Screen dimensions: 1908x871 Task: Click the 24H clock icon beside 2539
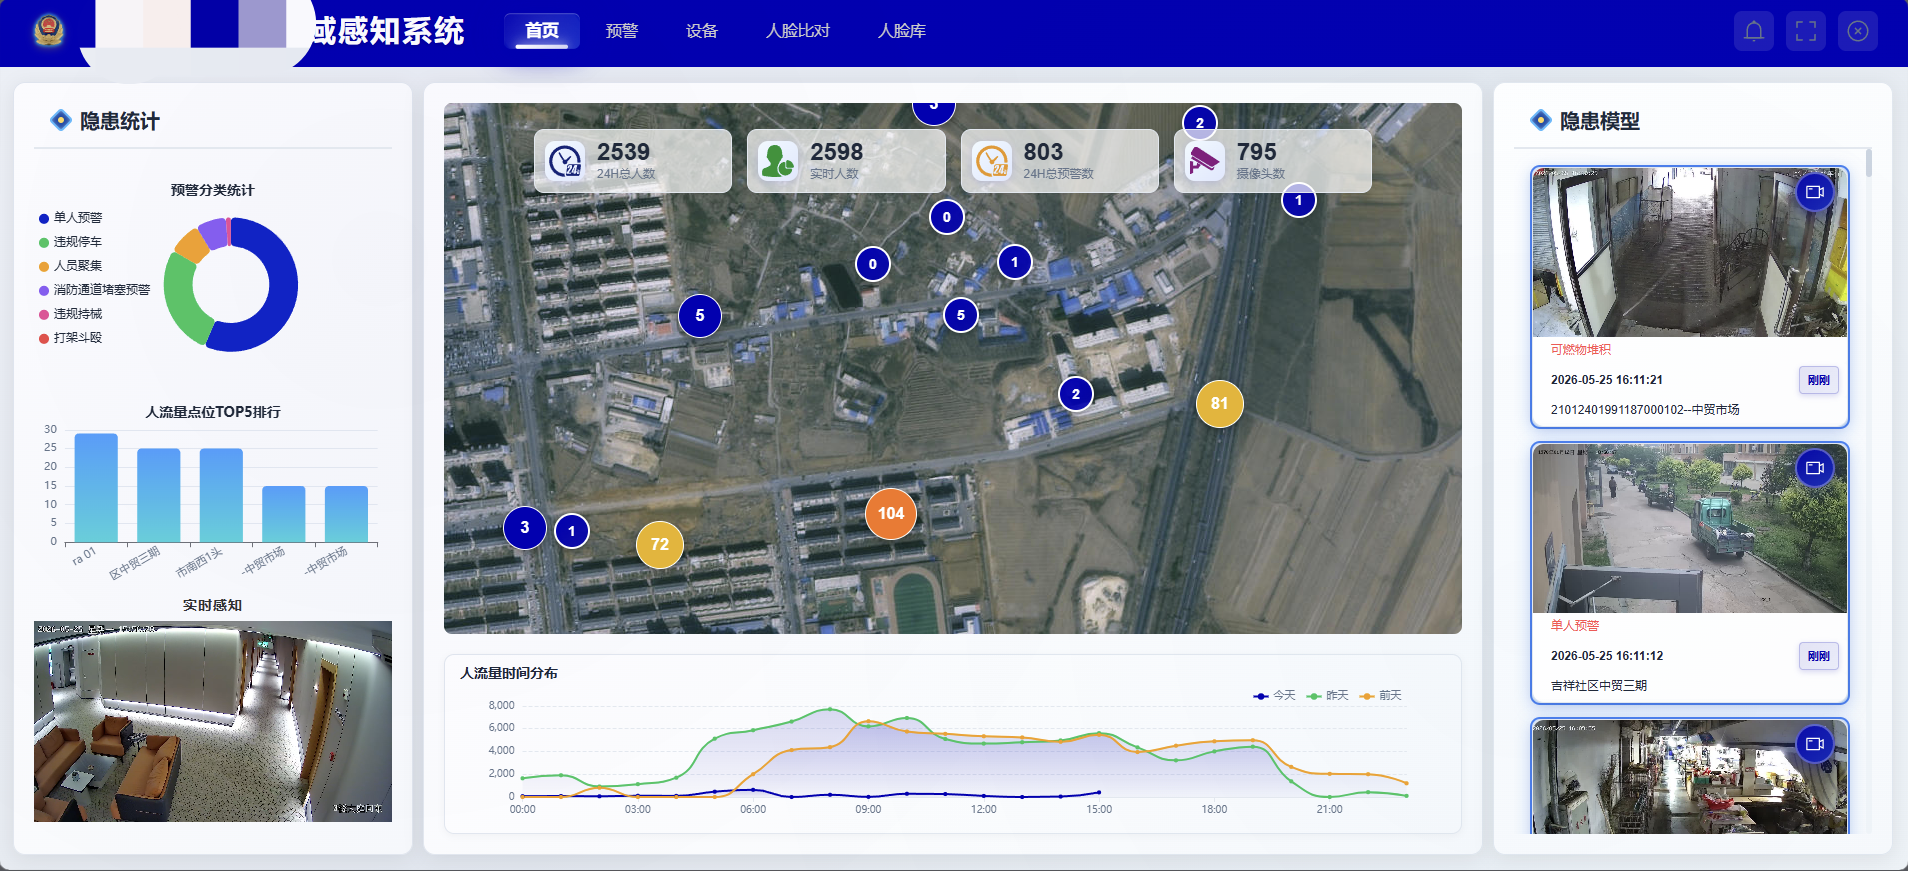point(566,160)
